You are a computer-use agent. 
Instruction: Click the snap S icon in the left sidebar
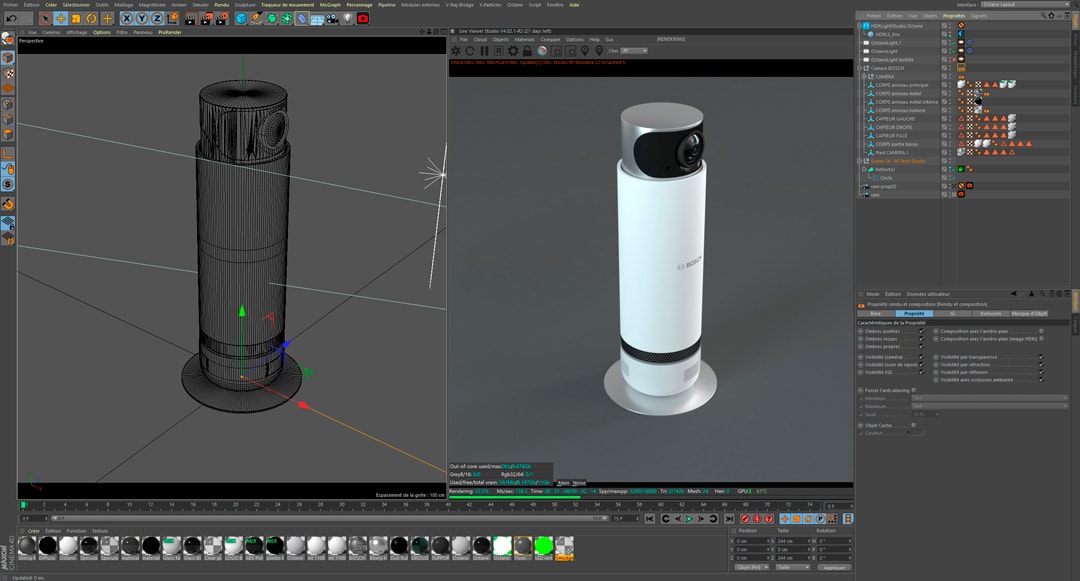(8, 184)
